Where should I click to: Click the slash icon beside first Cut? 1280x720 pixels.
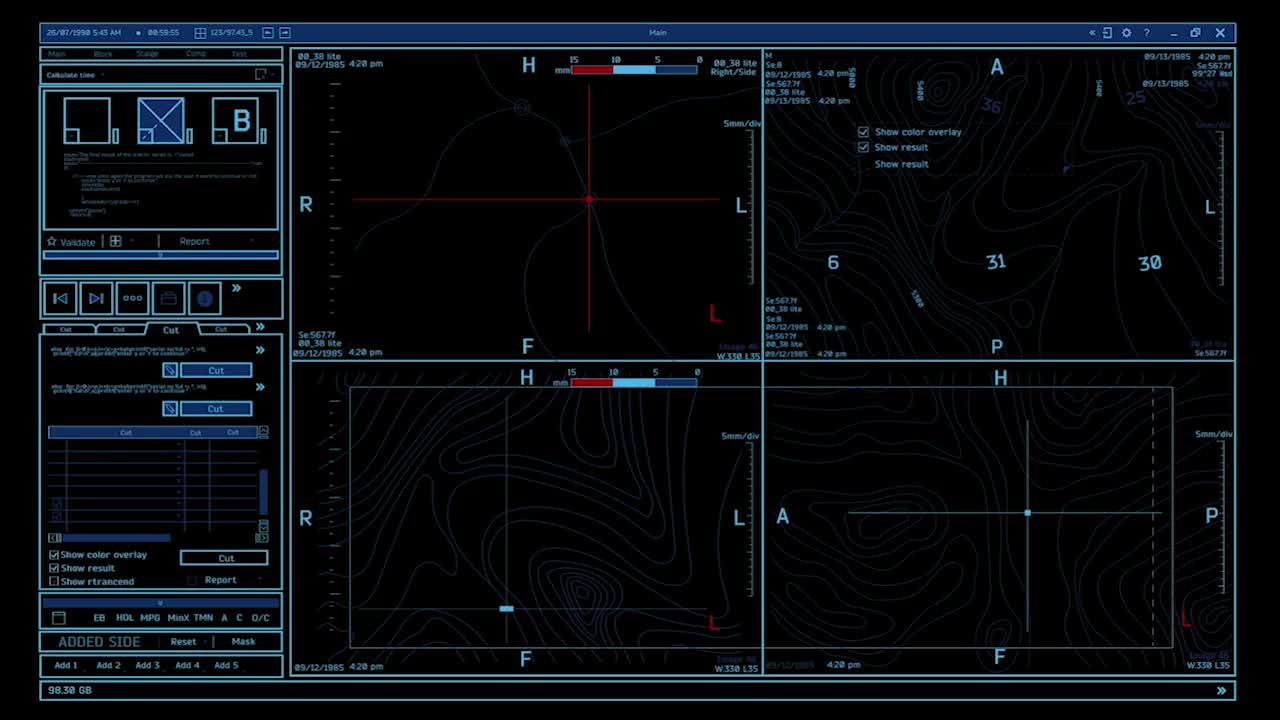[170, 370]
